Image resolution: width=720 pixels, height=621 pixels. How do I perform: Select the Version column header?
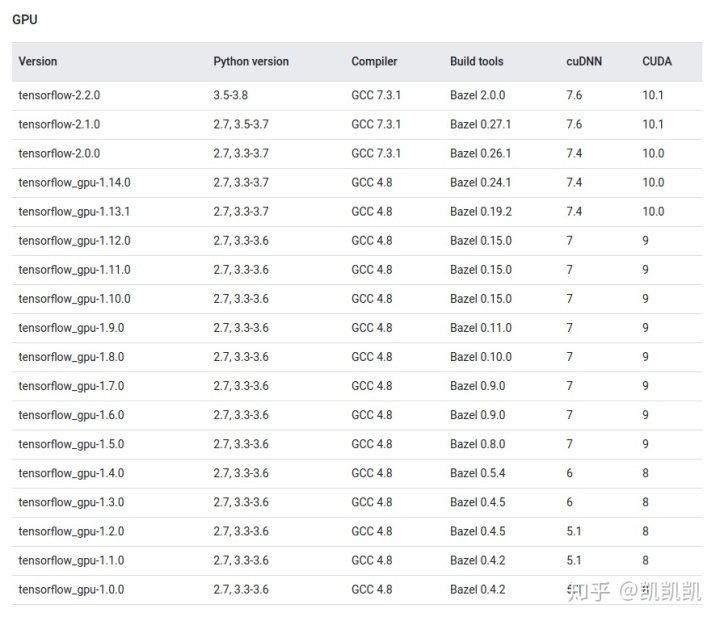[38, 62]
